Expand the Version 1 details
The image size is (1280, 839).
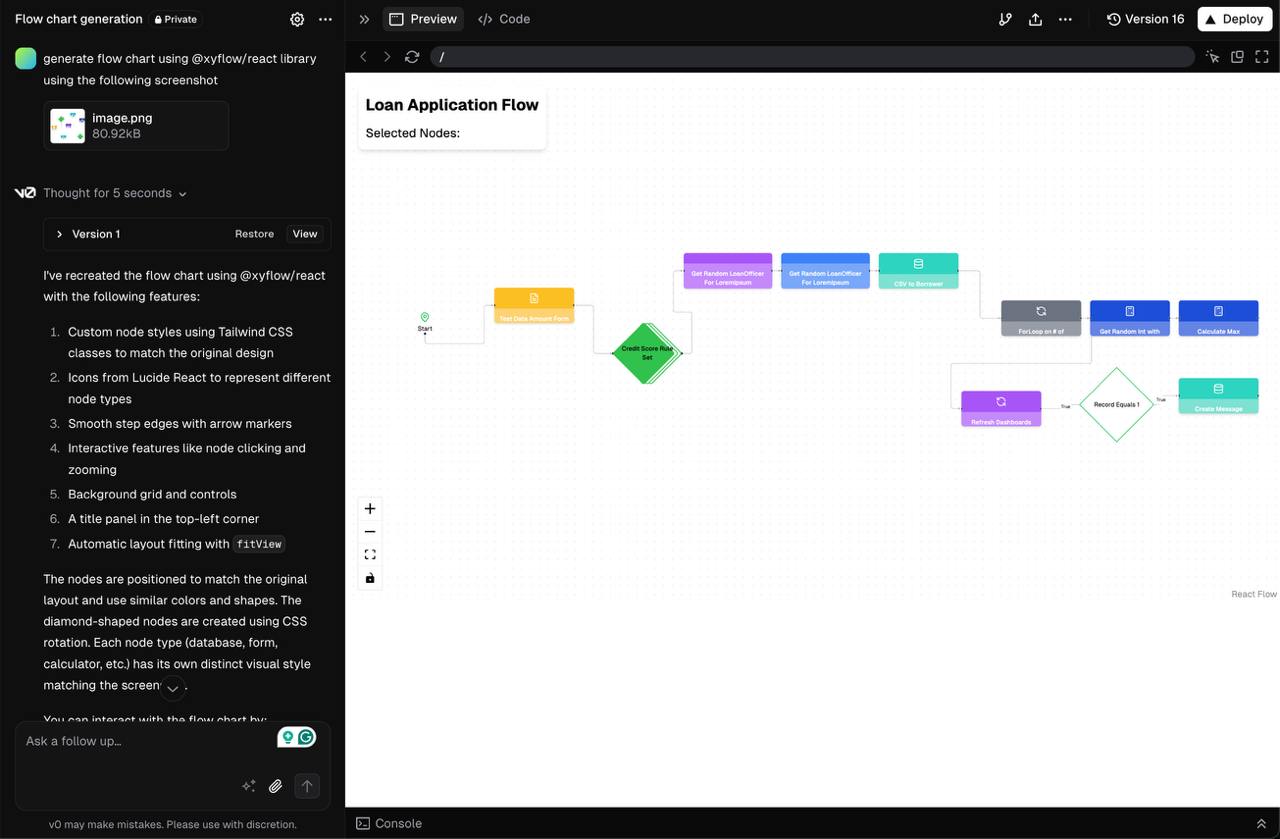point(60,234)
